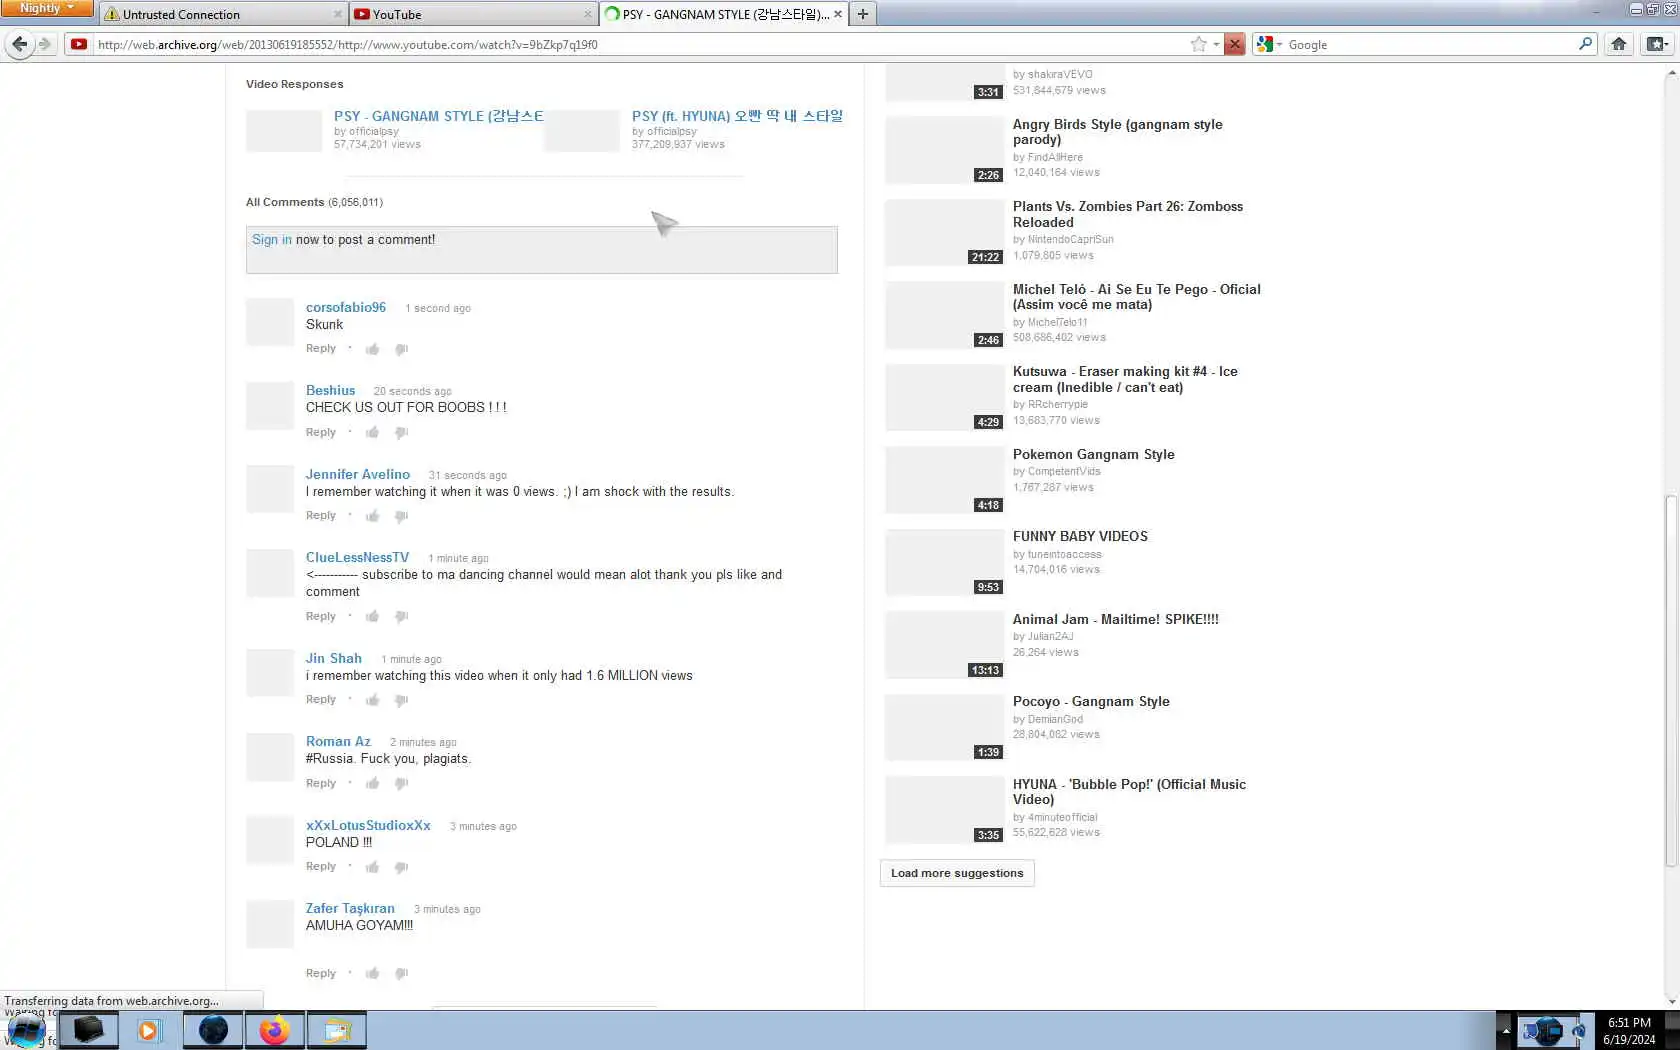Stop loading with the red X in the address bar

1235,44
